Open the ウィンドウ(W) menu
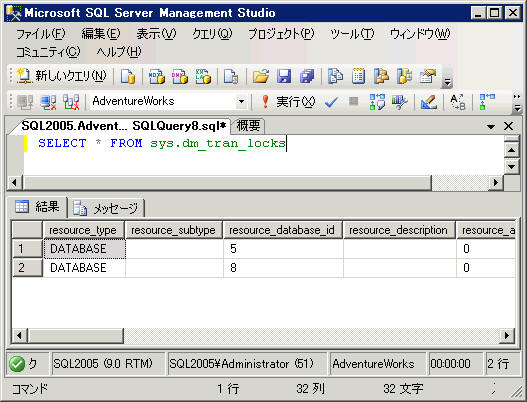Image resolution: width=527 pixels, height=402 pixels. click(420, 34)
